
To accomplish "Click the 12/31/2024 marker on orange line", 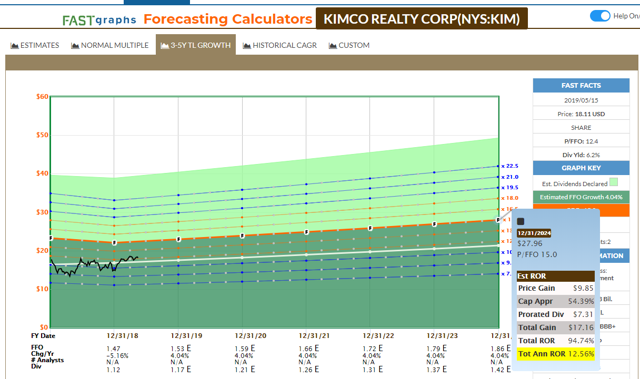I will 498,220.
